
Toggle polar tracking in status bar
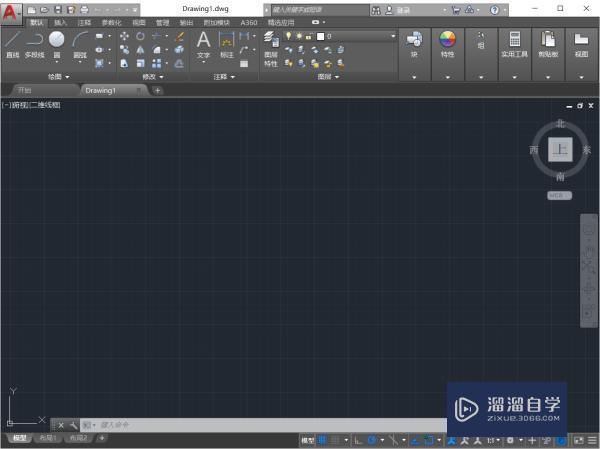point(372,441)
